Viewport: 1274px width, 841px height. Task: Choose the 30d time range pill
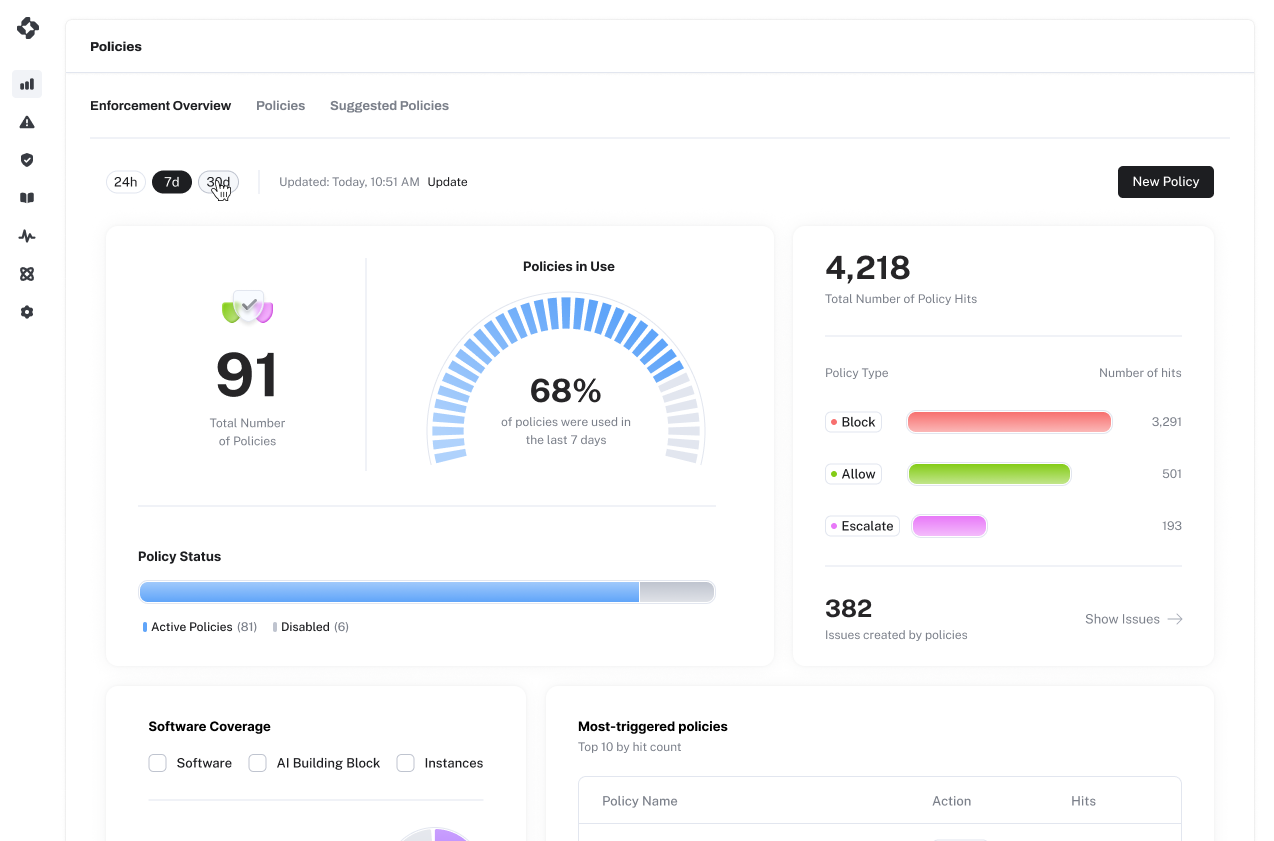[x=218, y=182]
